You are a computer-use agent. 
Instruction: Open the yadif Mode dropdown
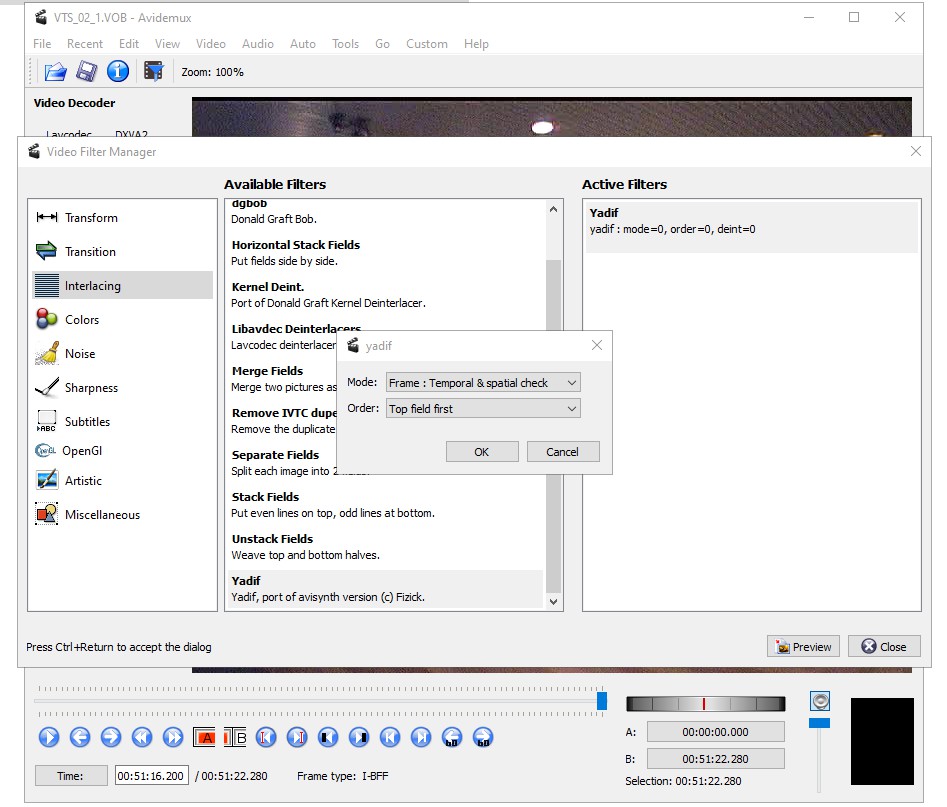click(483, 382)
